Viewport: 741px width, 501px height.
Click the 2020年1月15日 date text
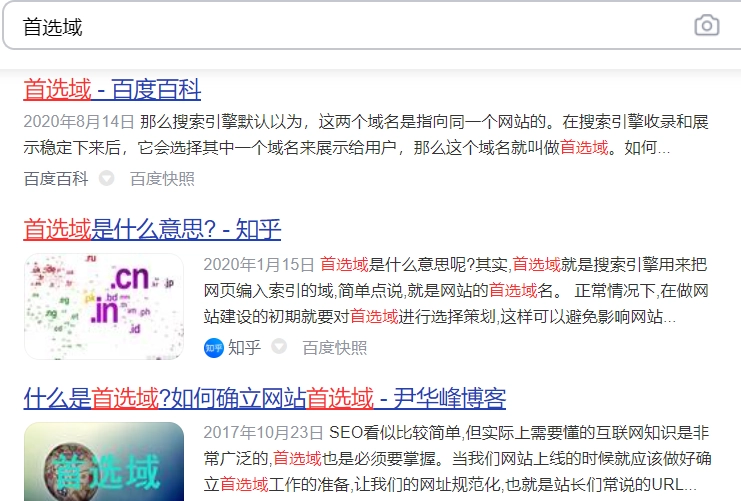[258, 264]
